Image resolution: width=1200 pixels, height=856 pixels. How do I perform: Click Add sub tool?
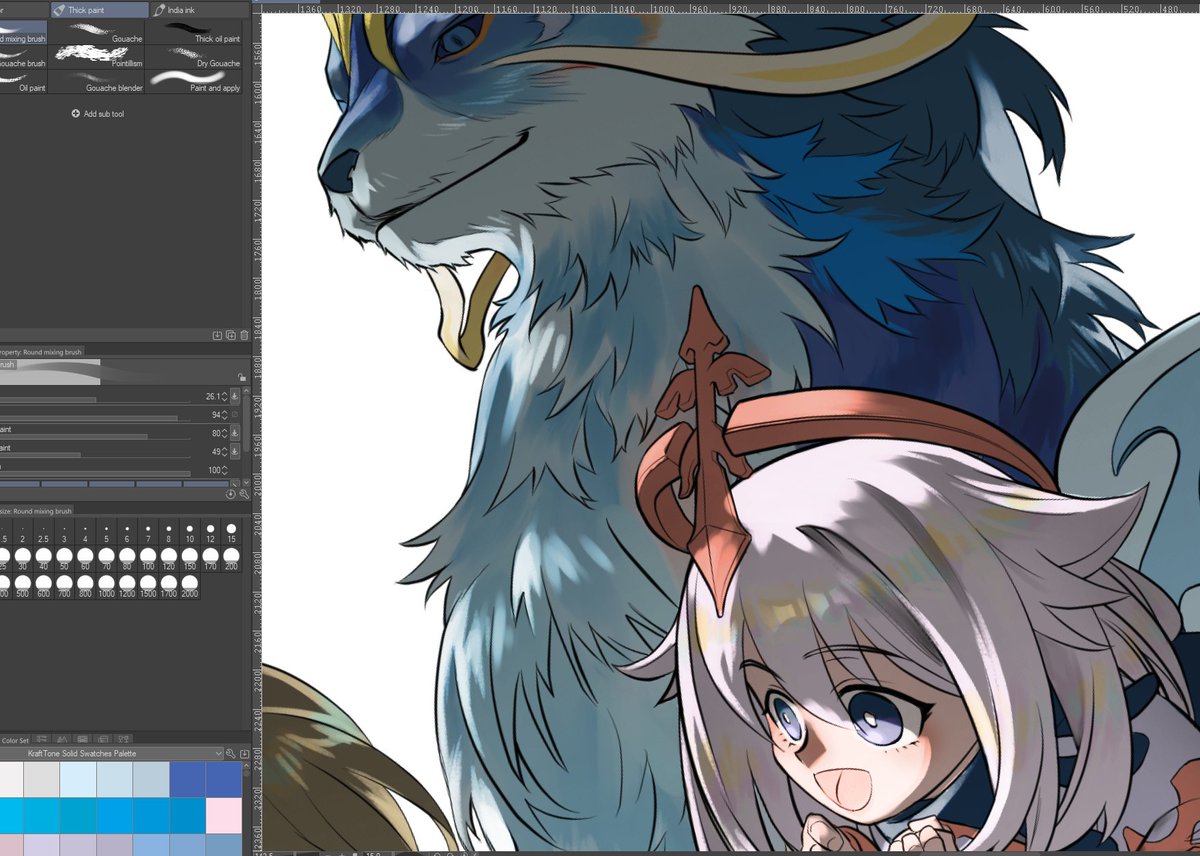[98, 114]
